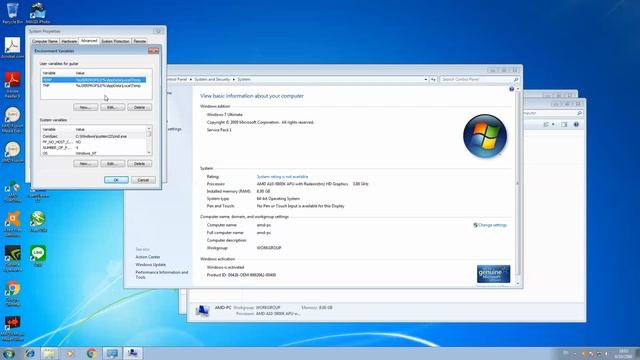640x360 pixels.
Task: Click Delete under System variables
Action: pos(139,164)
